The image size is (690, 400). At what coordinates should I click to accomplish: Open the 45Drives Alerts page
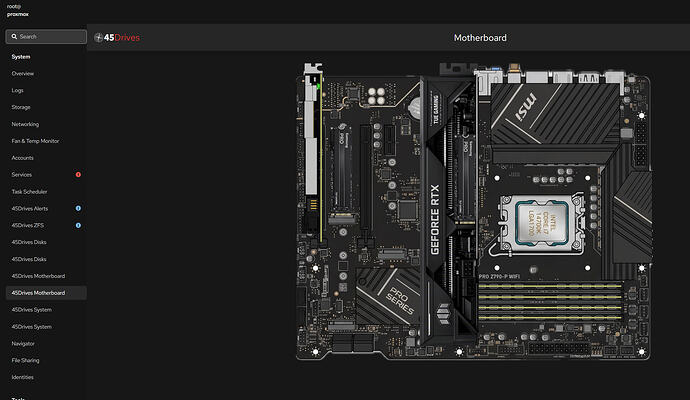[30, 209]
